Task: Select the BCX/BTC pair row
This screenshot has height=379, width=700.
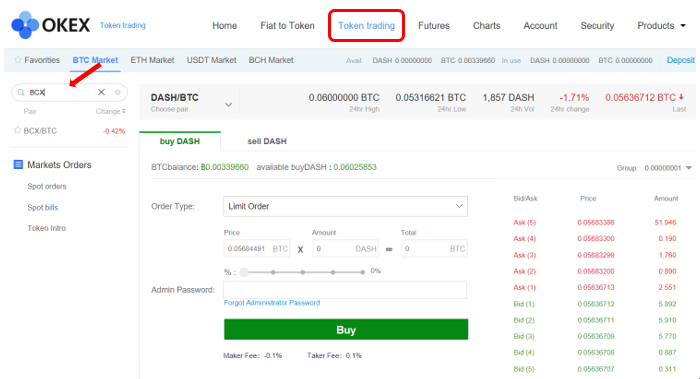Action: [69, 131]
